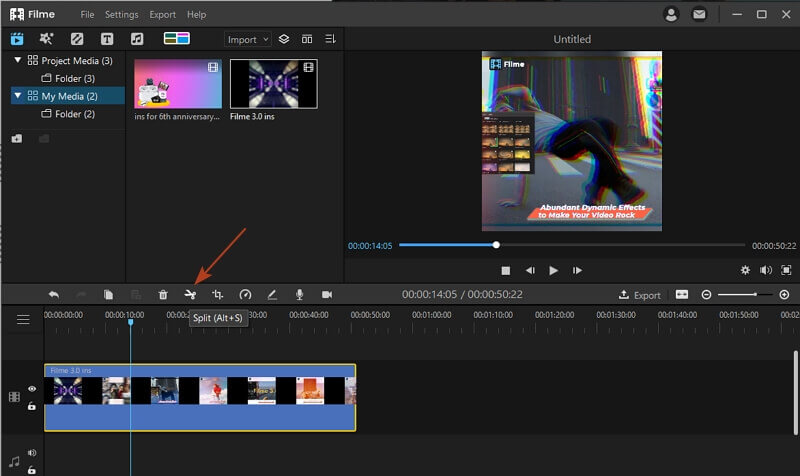Select Folder (2) under My Media

pyautogui.click(x=68, y=114)
